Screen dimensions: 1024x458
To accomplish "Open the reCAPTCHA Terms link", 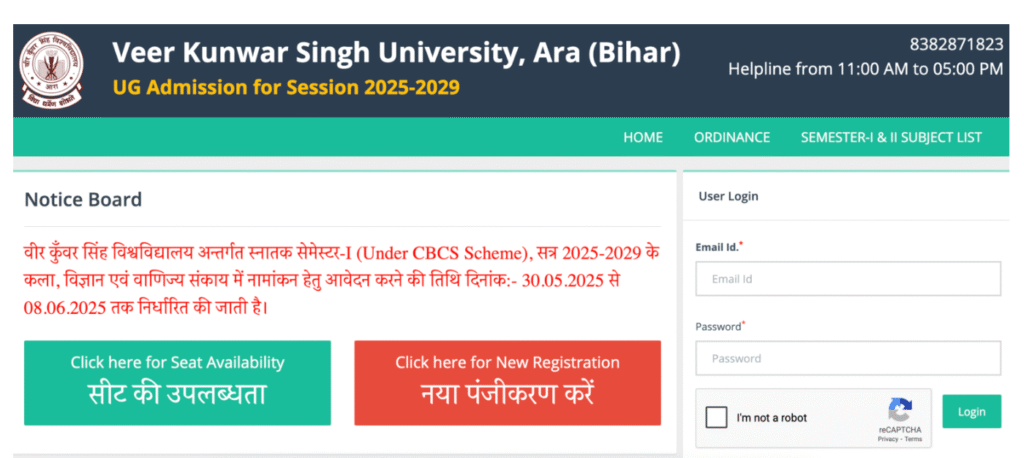I will [913, 440].
